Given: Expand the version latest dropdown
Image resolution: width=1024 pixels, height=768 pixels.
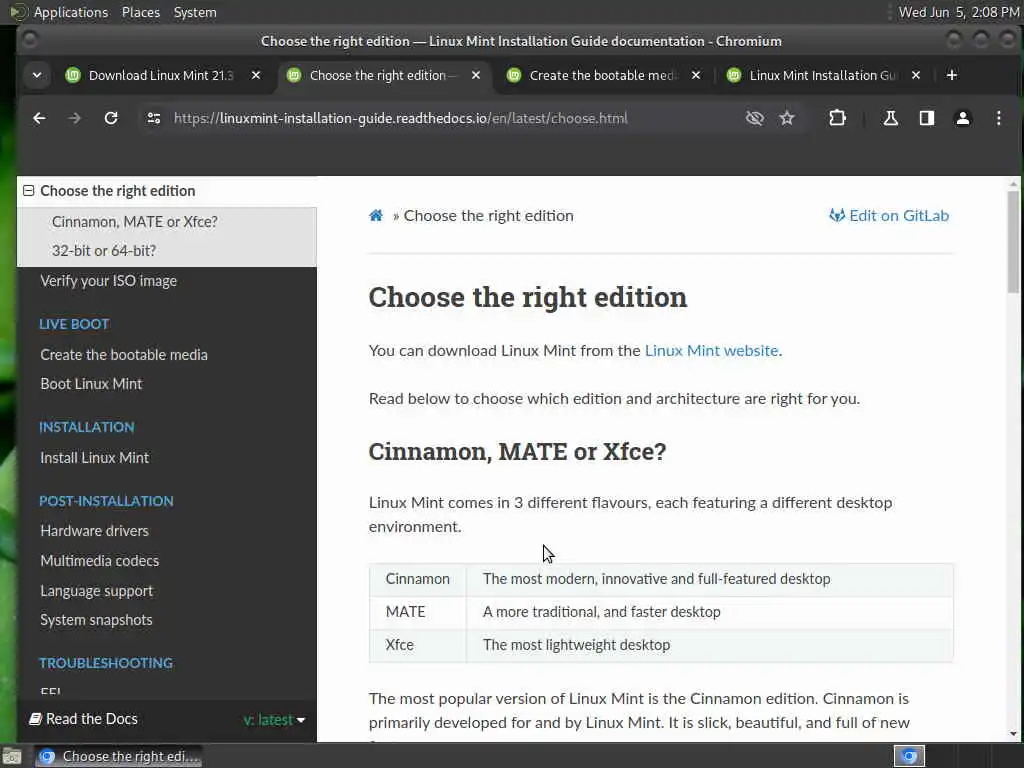Looking at the screenshot, I should [x=274, y=720].
